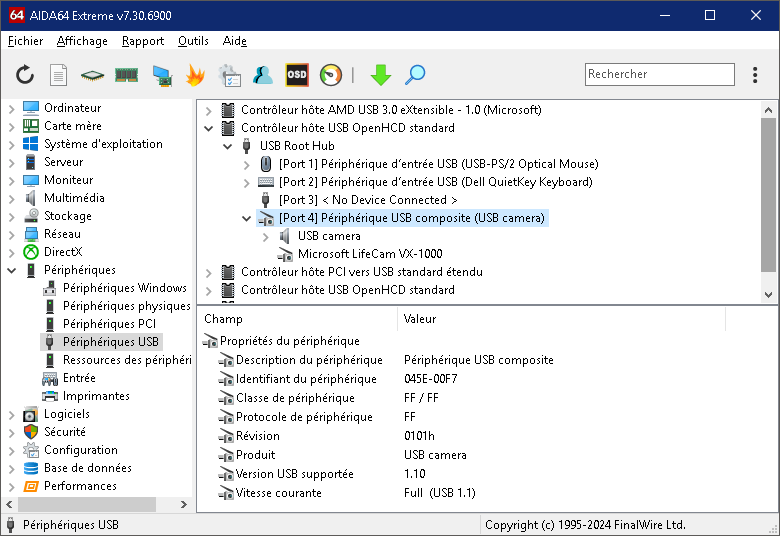This screenshot has height=536, width=780.
Task: Open the Affichage menu
Action: [82, 41]
